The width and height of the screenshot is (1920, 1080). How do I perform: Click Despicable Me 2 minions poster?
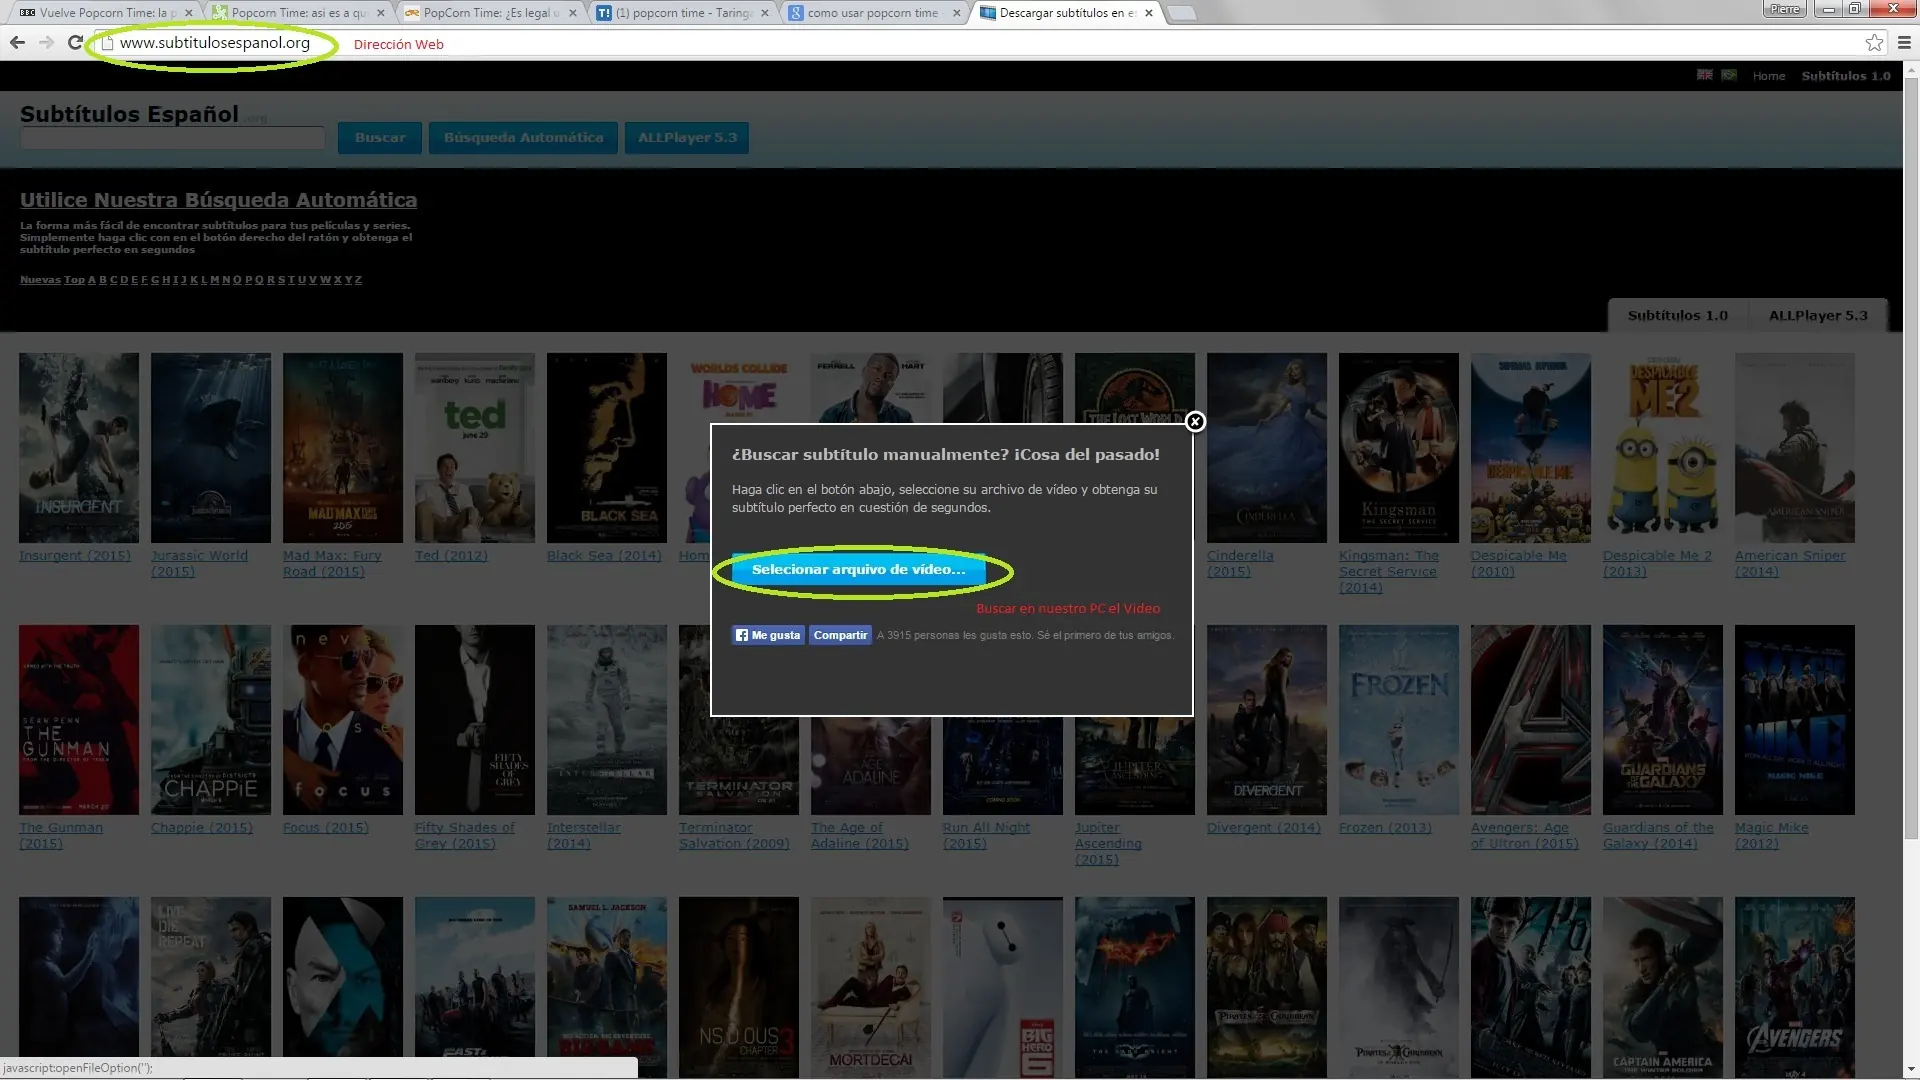[x=1663, y=448]
